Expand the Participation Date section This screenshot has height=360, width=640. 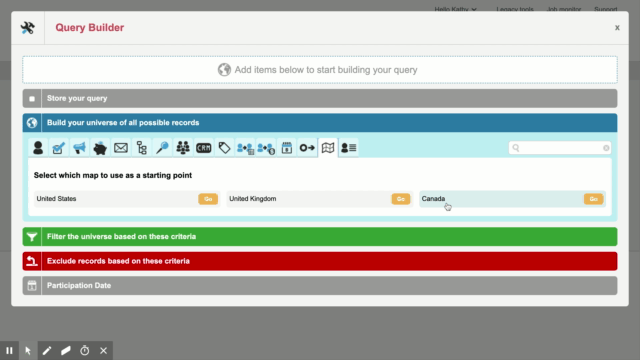[320, 286]
